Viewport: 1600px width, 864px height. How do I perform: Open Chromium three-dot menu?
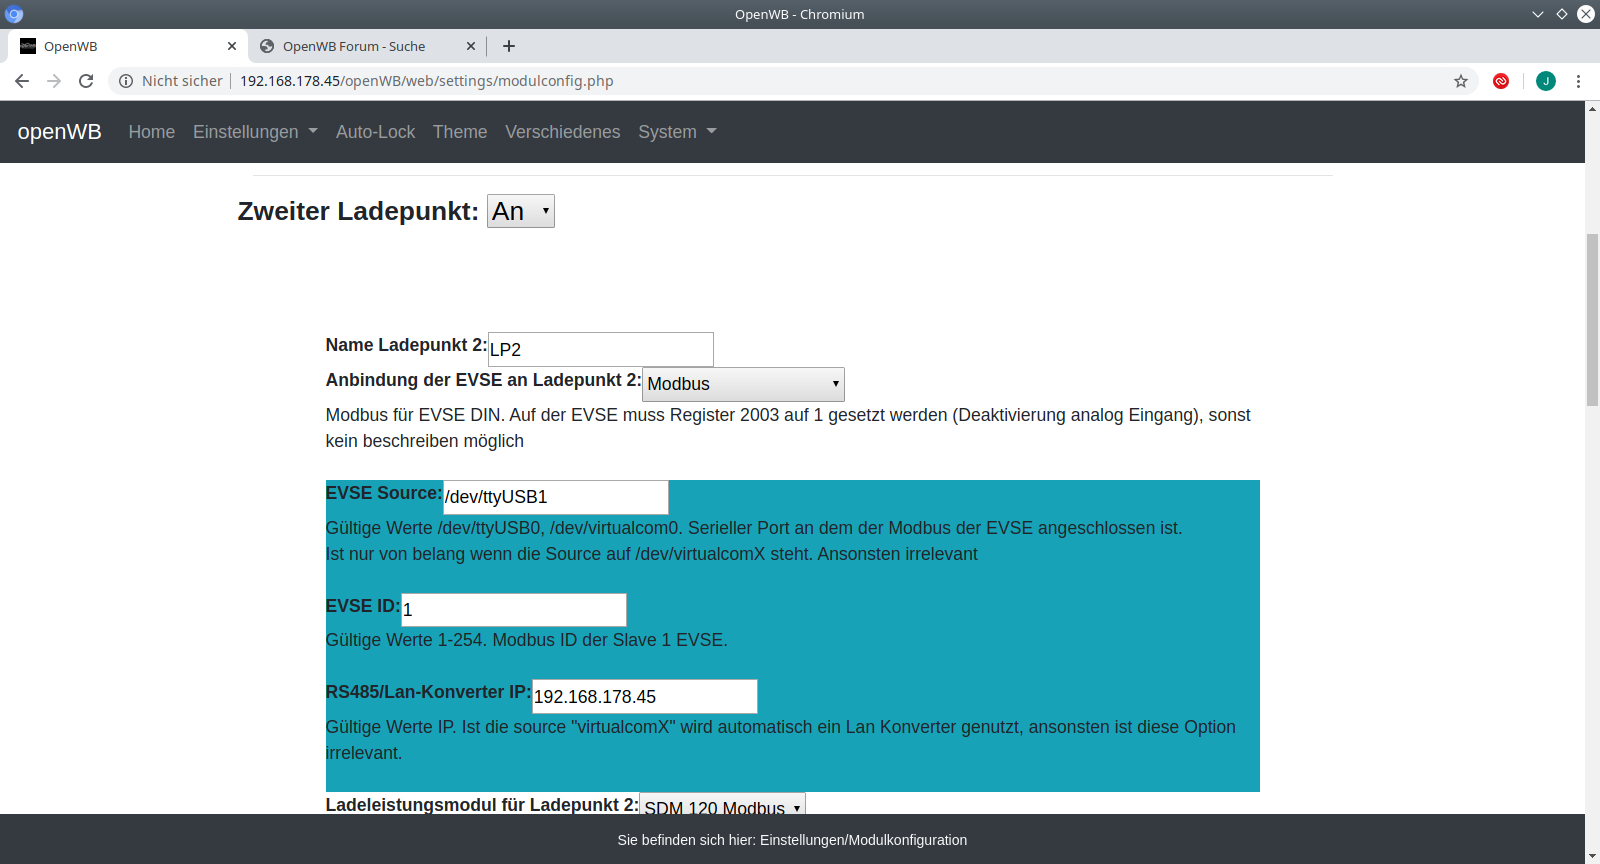(1578, 81)
